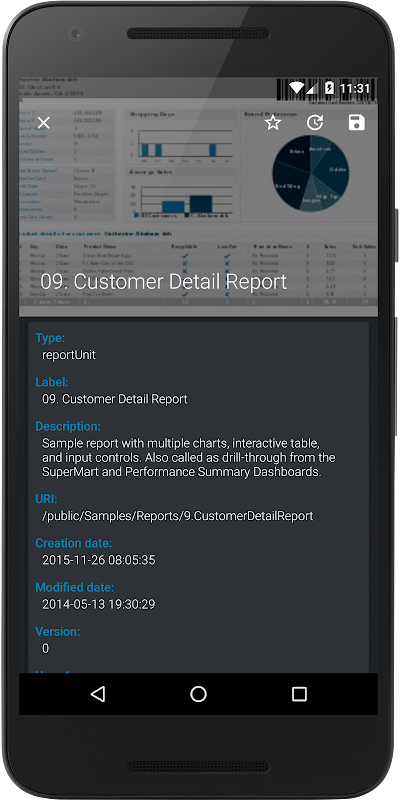Tap the Android back navigation button
The height and width of the screenshot is (800, 400).
click(x=97, y=694)
